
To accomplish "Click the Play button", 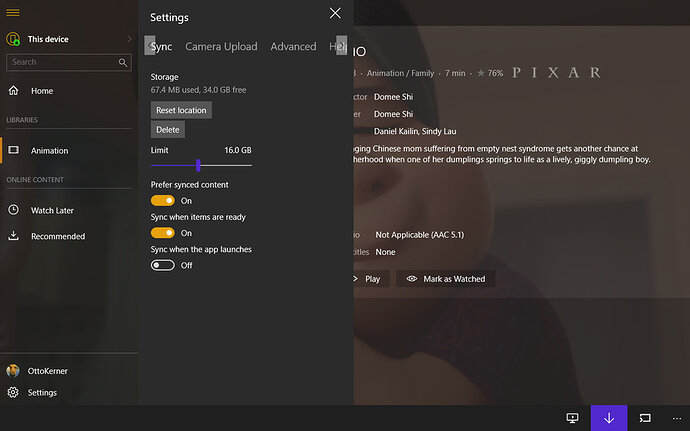I will tap(371, 279).
